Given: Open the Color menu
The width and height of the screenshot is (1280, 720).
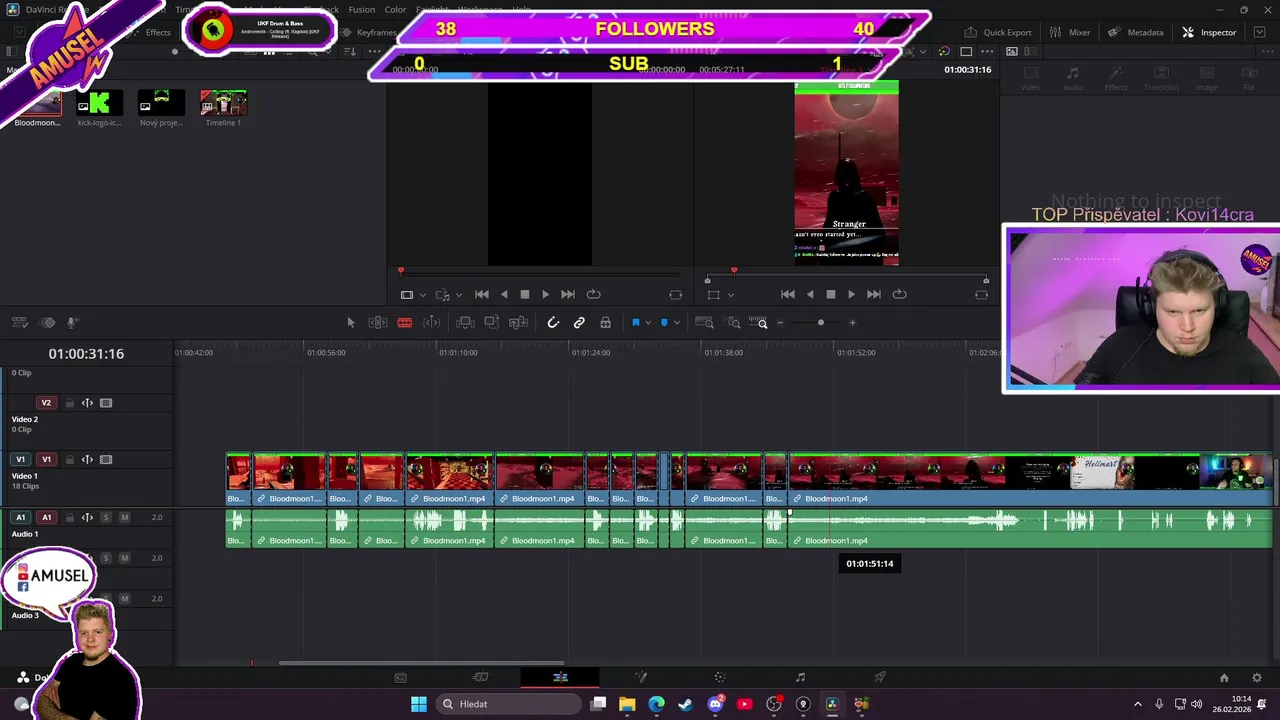Looking at the screenshot, I should (395, 10).
